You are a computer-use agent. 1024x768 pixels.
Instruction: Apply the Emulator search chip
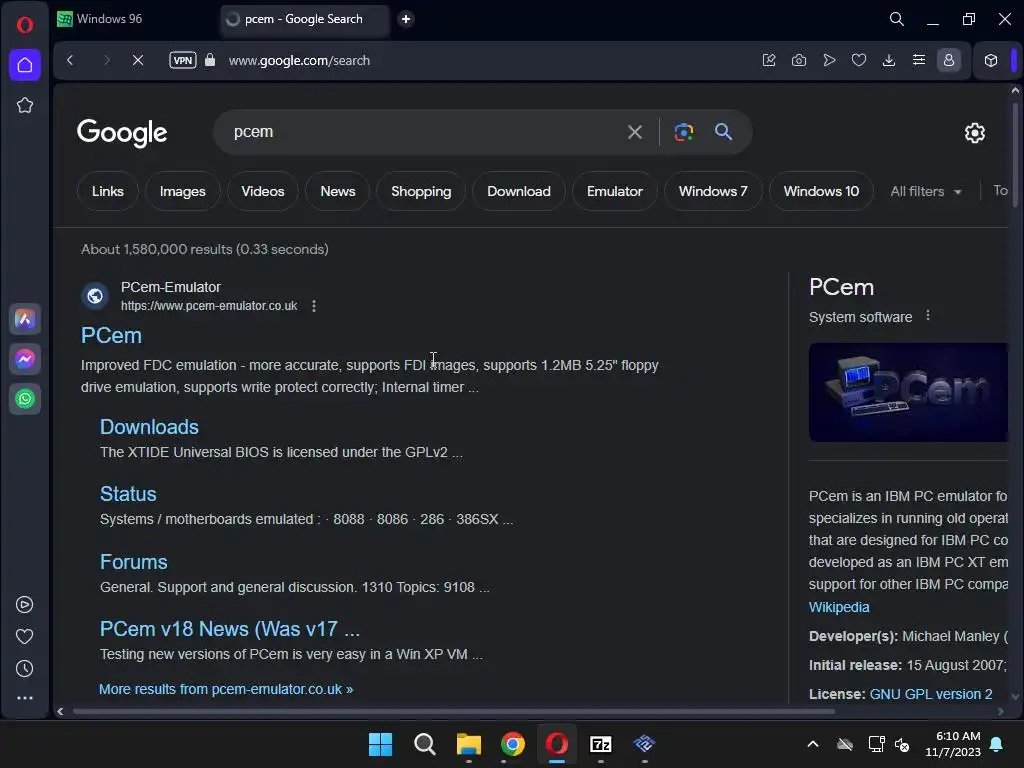pos(615,191)
